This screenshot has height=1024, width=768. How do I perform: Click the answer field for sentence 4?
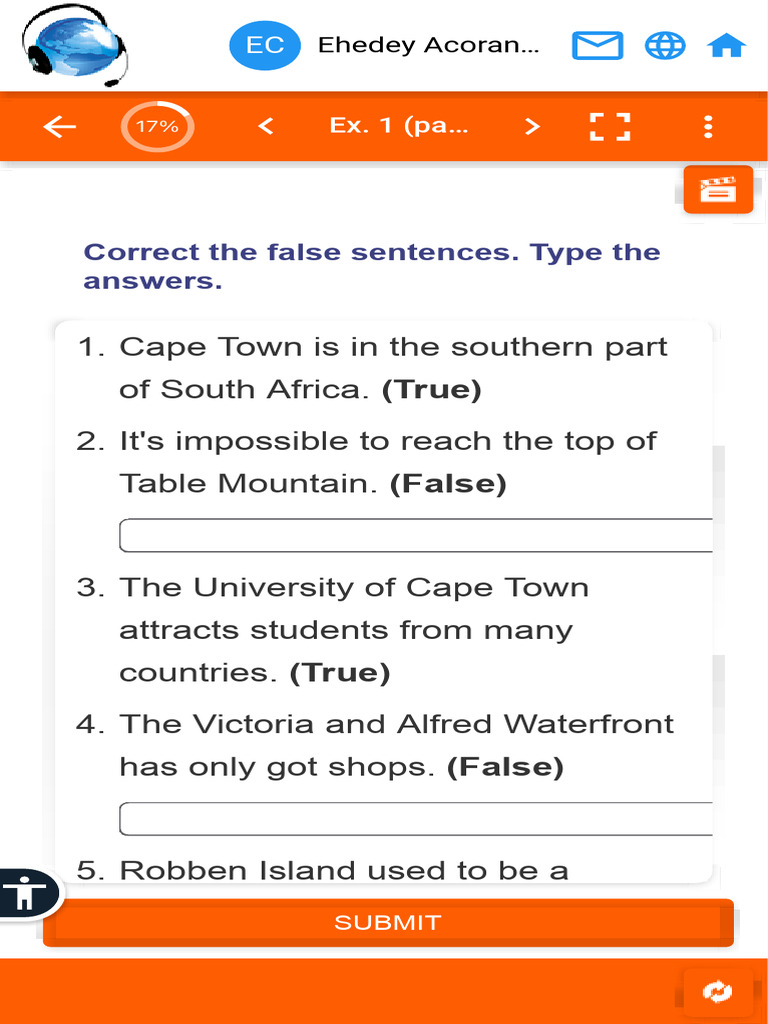pos(416,819)
